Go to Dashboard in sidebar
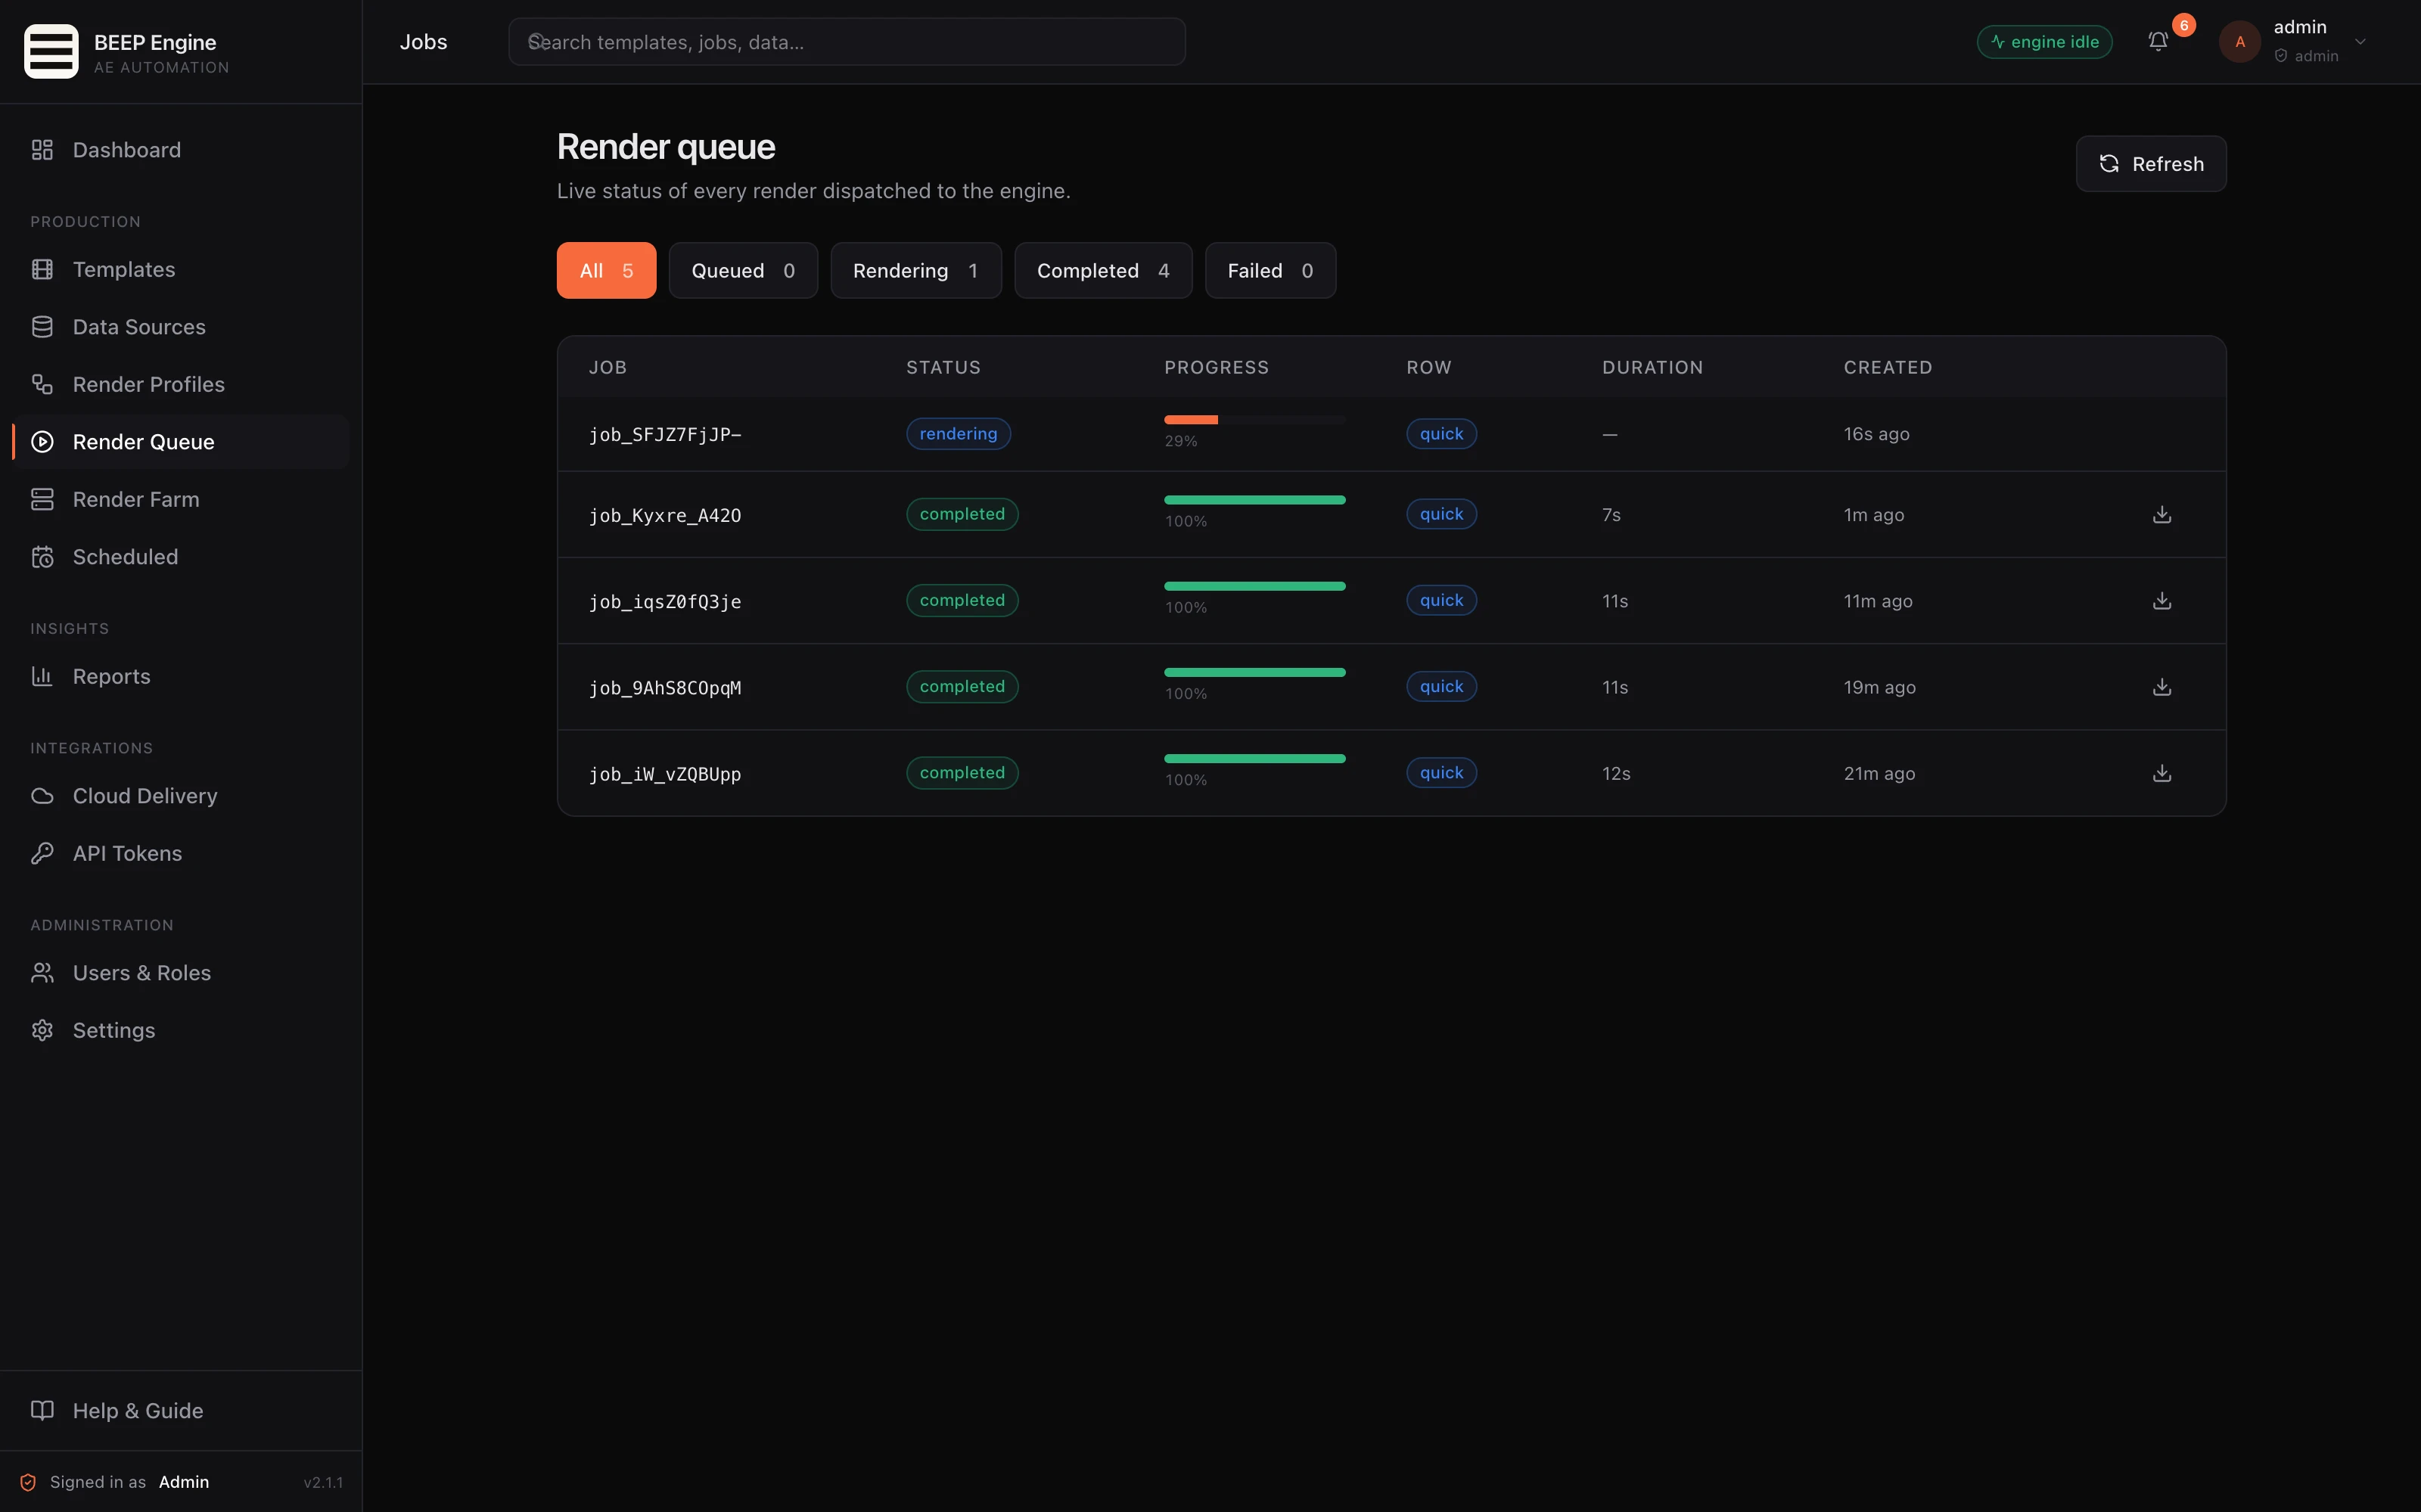Screen dimensions: 2421x1512 181,150
